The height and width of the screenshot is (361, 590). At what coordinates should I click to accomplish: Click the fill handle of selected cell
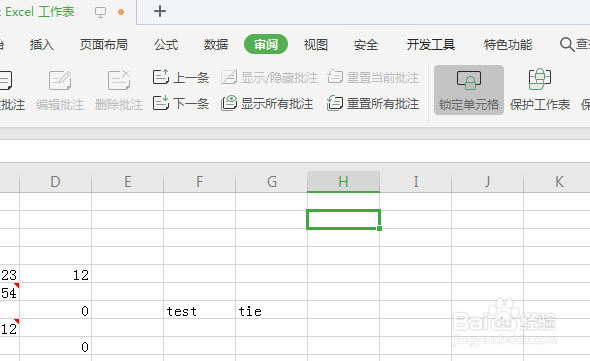coord(379,228)
